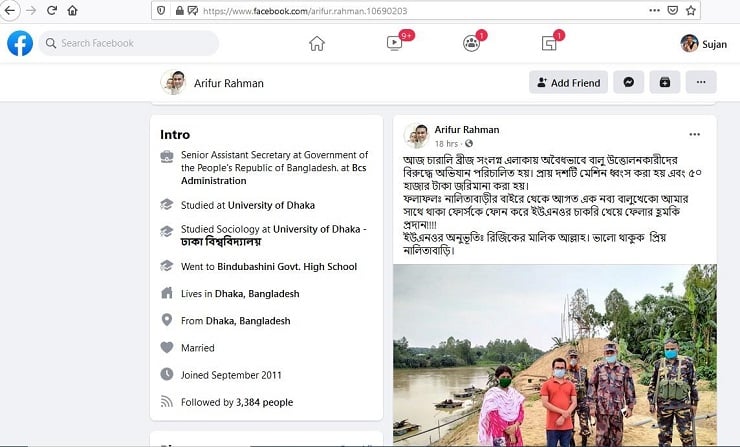Click Arifur's avatar in profile sticky bar

(x=173, y=82)
